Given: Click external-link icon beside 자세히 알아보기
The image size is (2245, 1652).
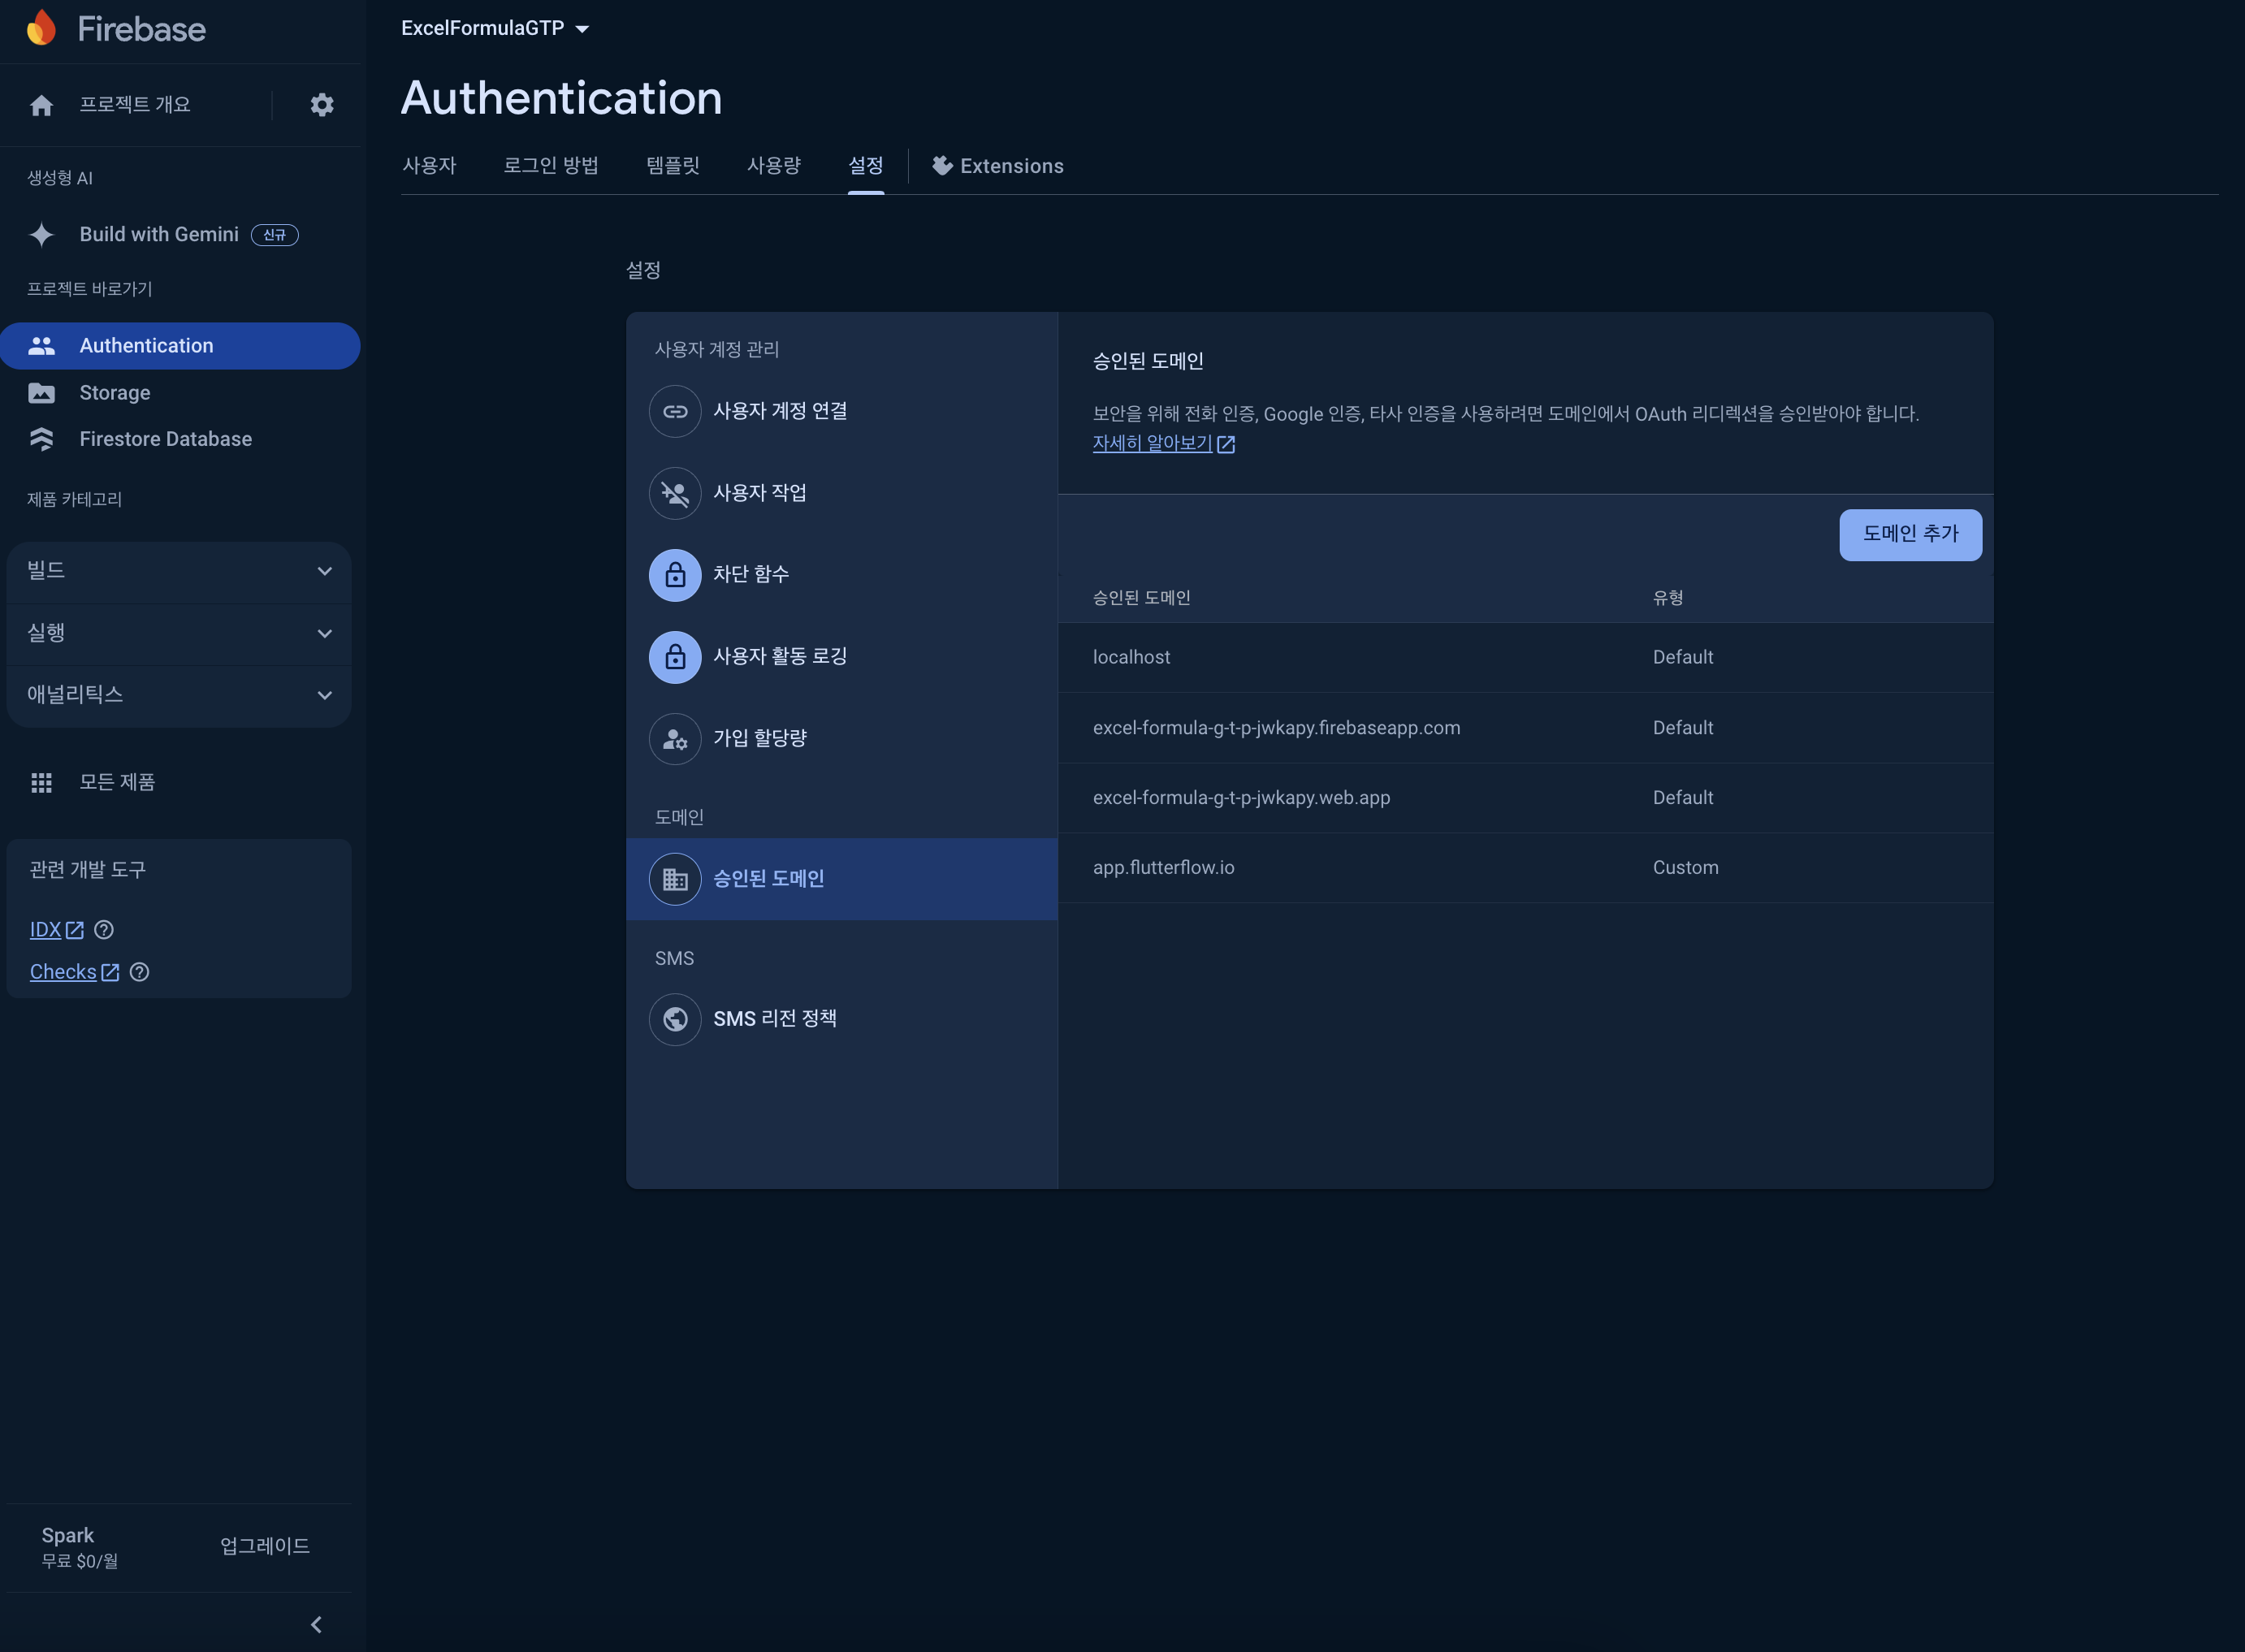Looking at the screenshot, I should click(x=1226, y=444).
